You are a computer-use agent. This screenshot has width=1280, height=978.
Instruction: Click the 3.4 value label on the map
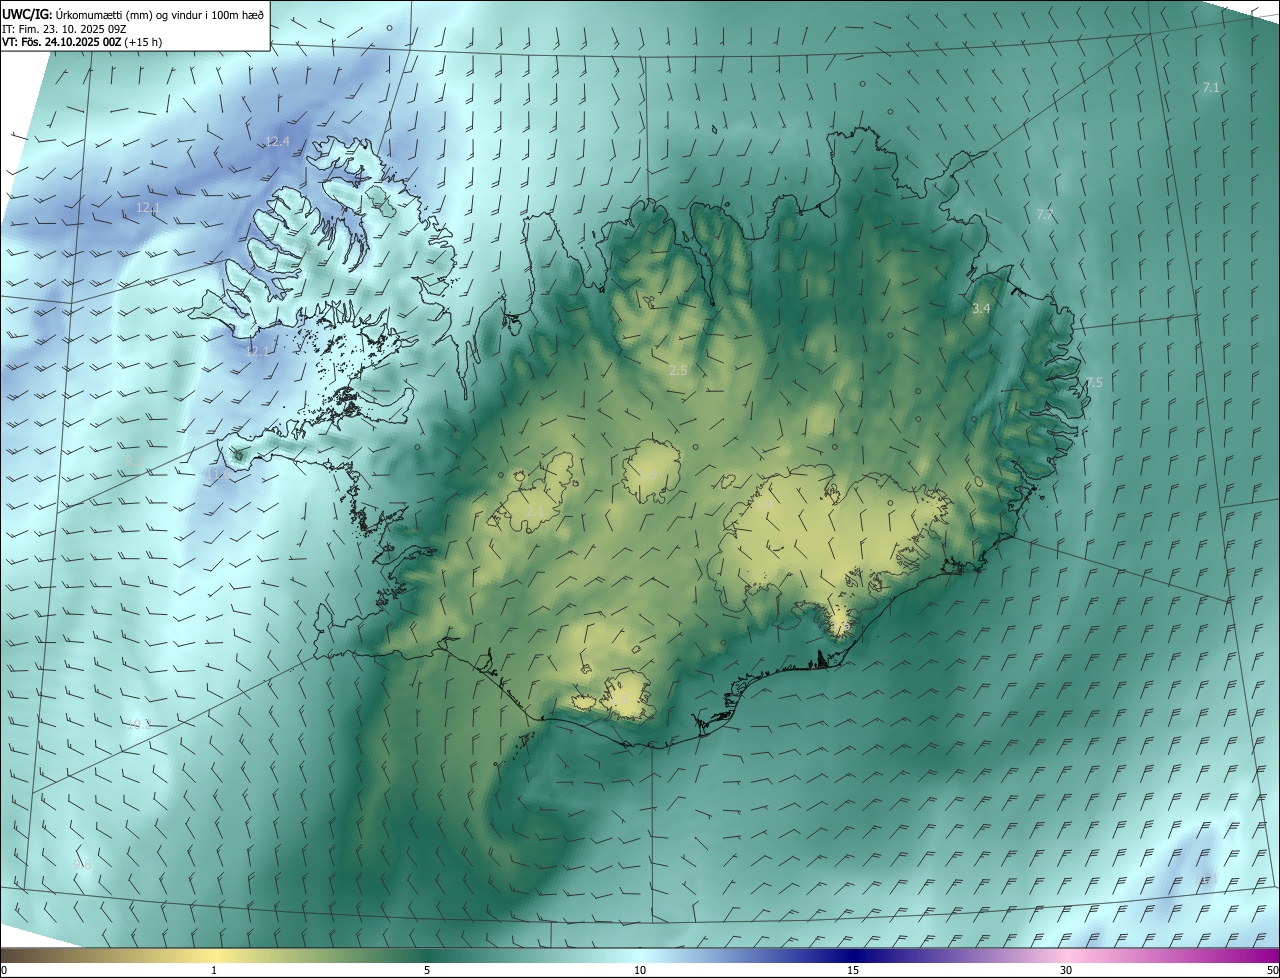coord(981,309)
